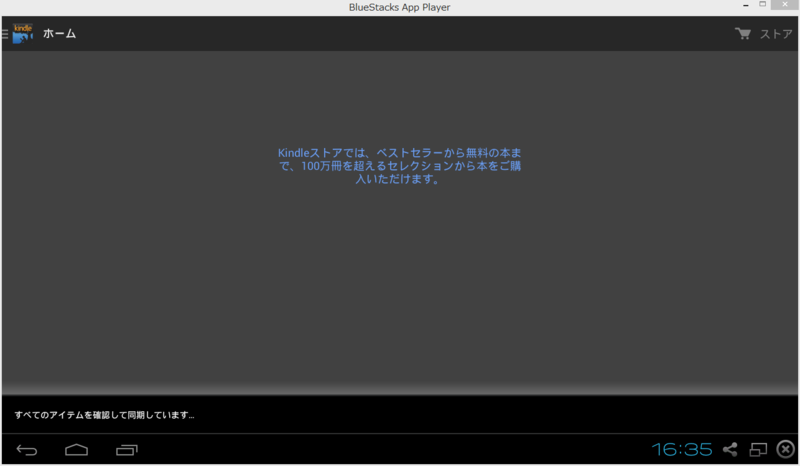Maximize the BlueStacks App Player window
Image resolution: width=800 pixels, height=466 pixels.
click(762, 5)
